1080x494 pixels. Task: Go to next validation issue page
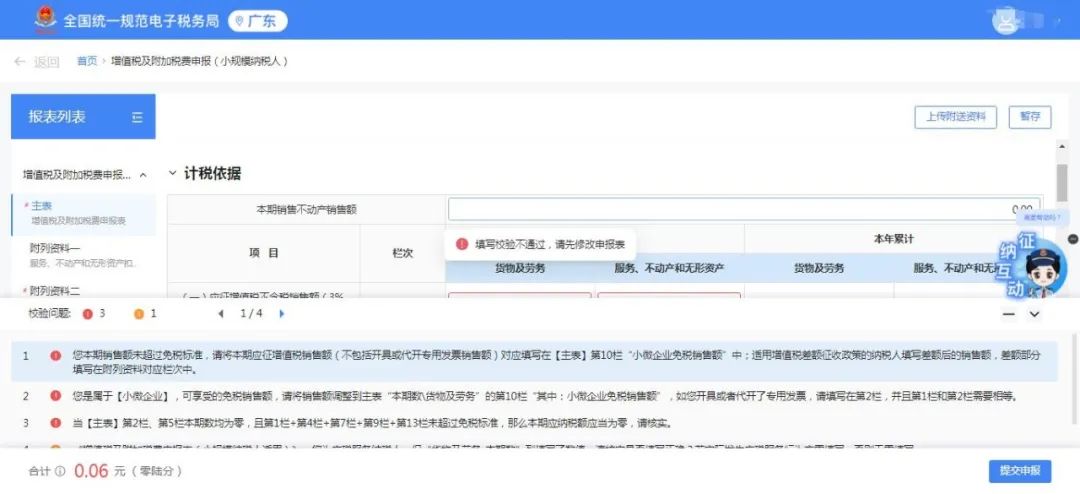pos(281,314)
